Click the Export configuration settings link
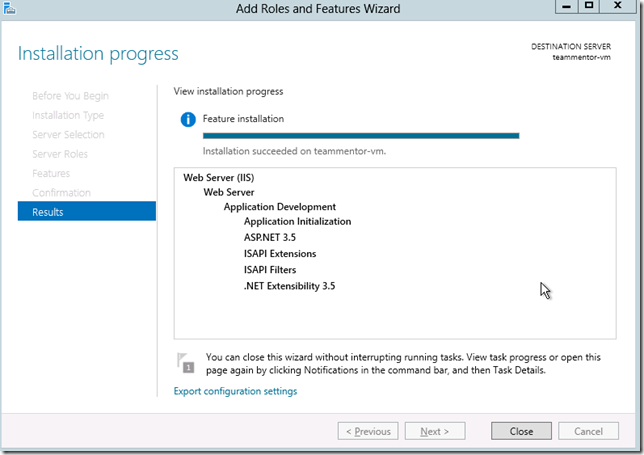The width and height of the screenshot is (644, 455). pyautogui.click(x=235, y=391)
